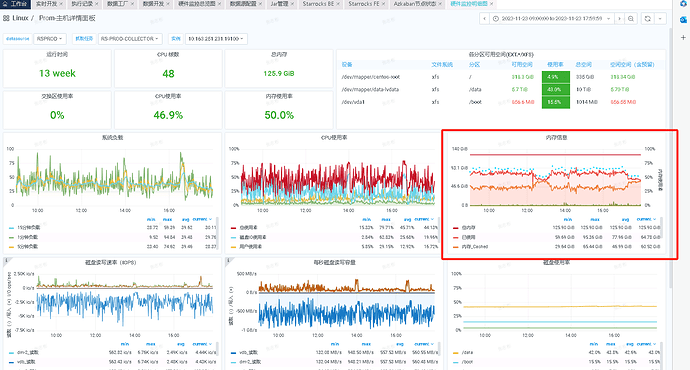
Task: Open the add plus icon in right sidebar
Action: click(683, 38)
